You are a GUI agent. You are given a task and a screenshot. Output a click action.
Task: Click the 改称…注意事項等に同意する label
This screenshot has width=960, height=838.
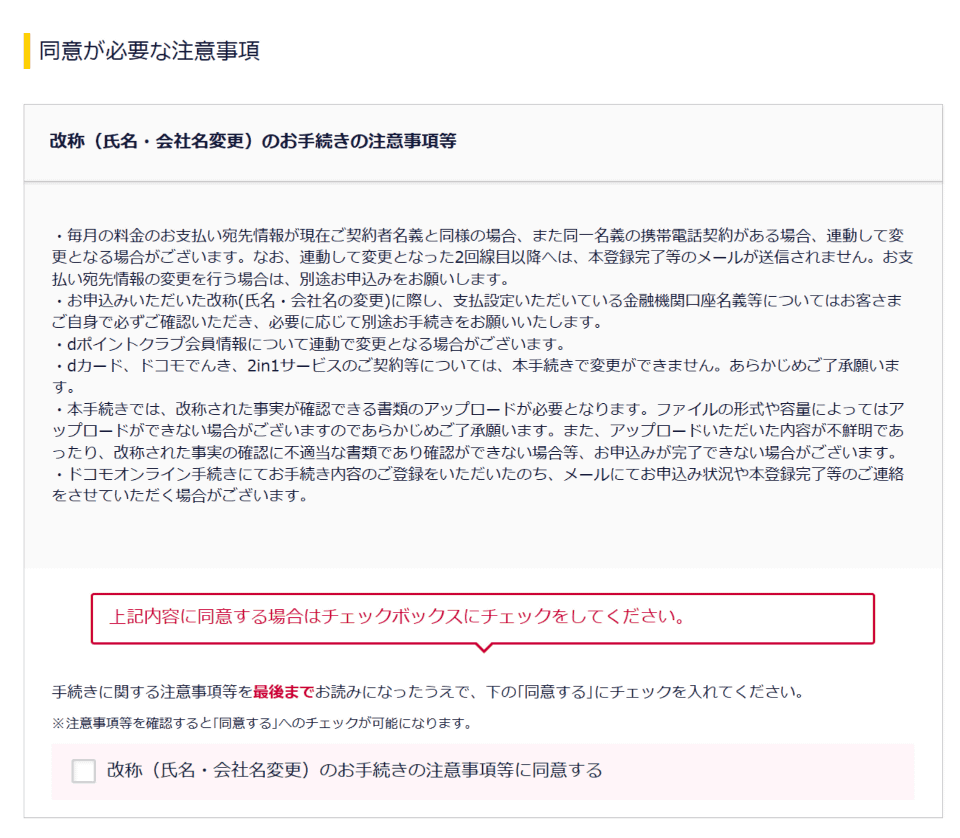(354, 770)
